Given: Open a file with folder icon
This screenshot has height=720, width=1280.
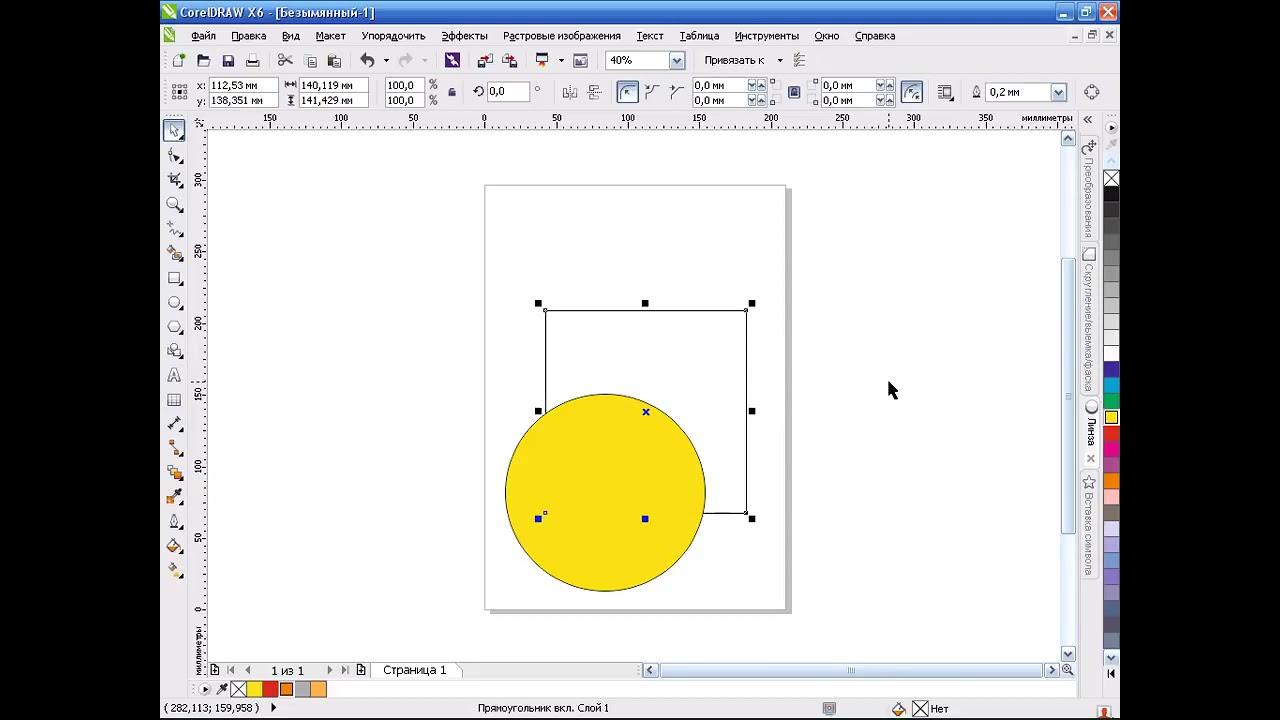Looking at the screenshot, I should (x=204, y=61).
